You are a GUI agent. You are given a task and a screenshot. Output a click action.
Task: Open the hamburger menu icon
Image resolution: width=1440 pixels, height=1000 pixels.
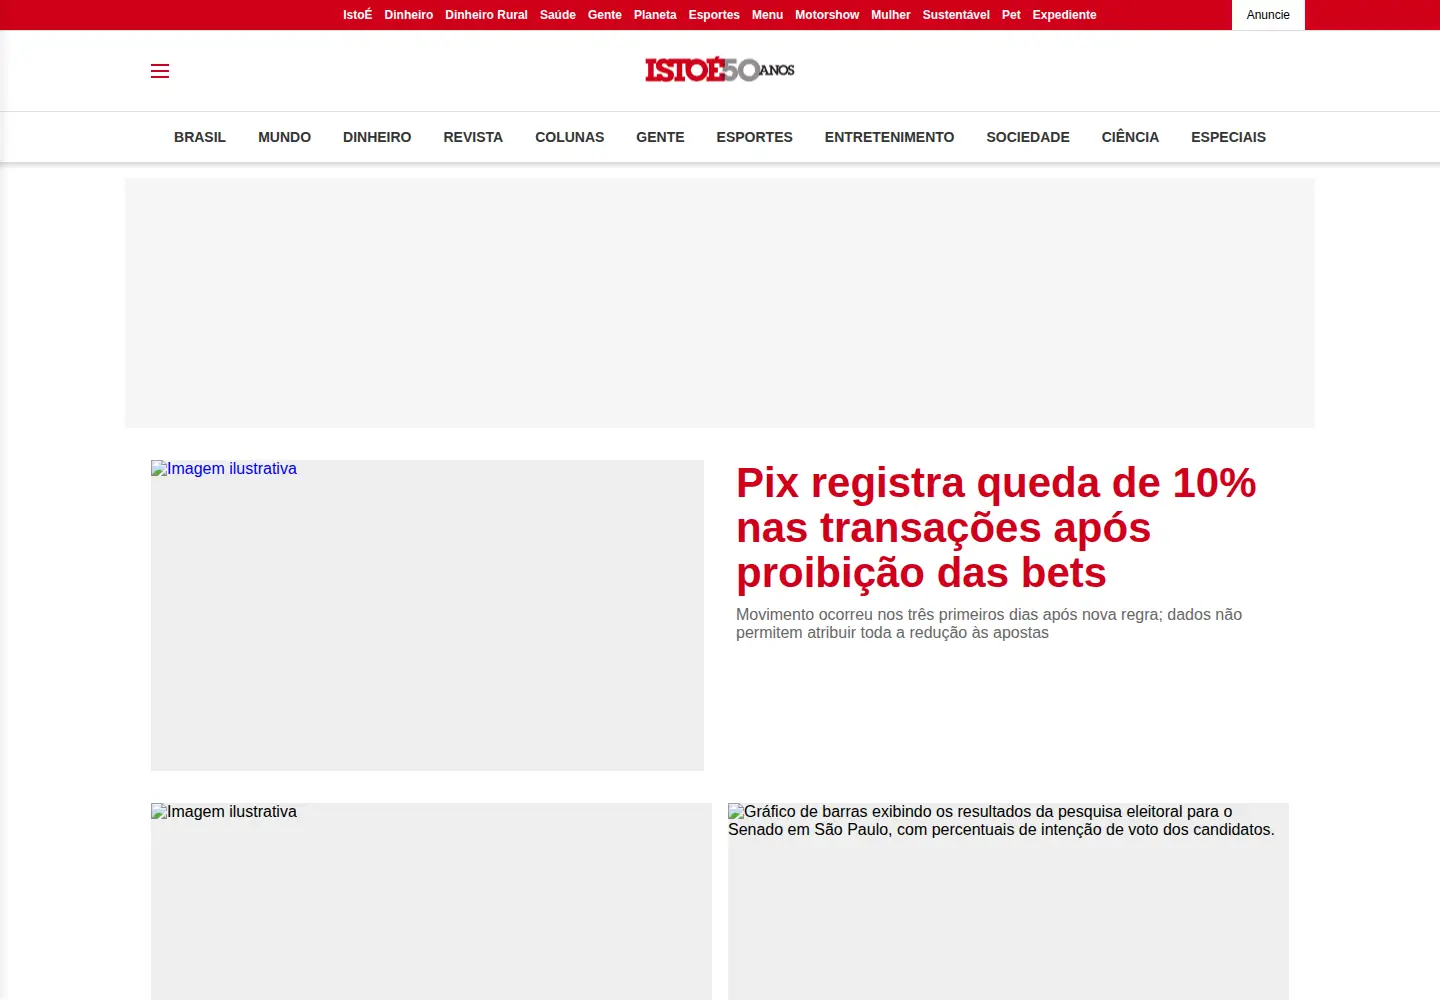tap(160, 71)
